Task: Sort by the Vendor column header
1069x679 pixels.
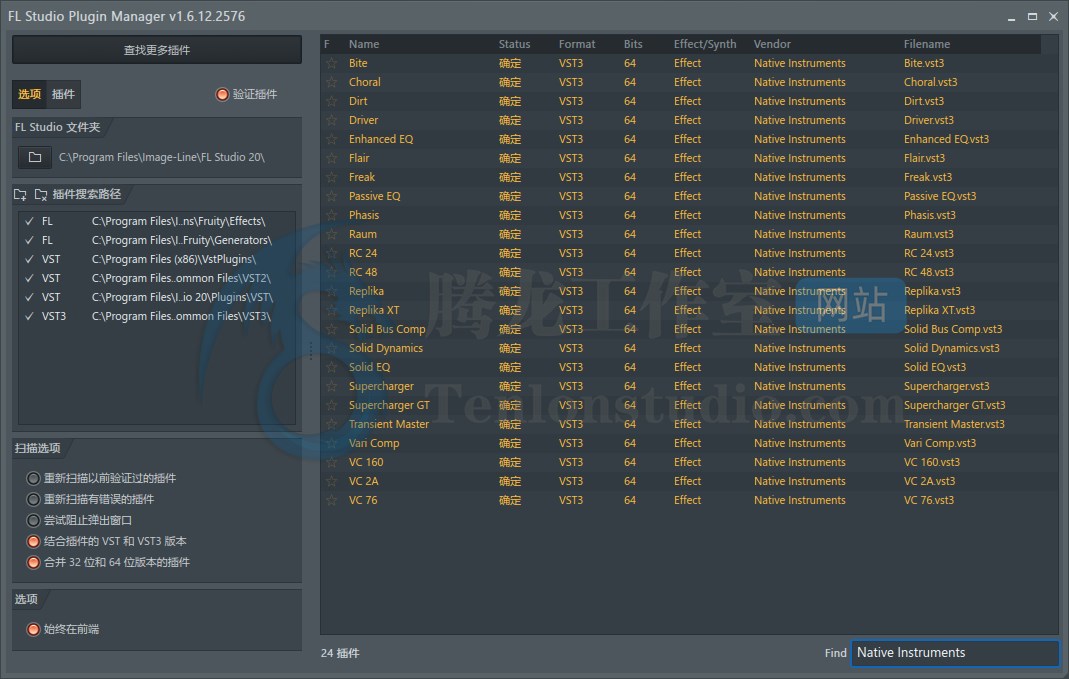Action: (772, 44)
